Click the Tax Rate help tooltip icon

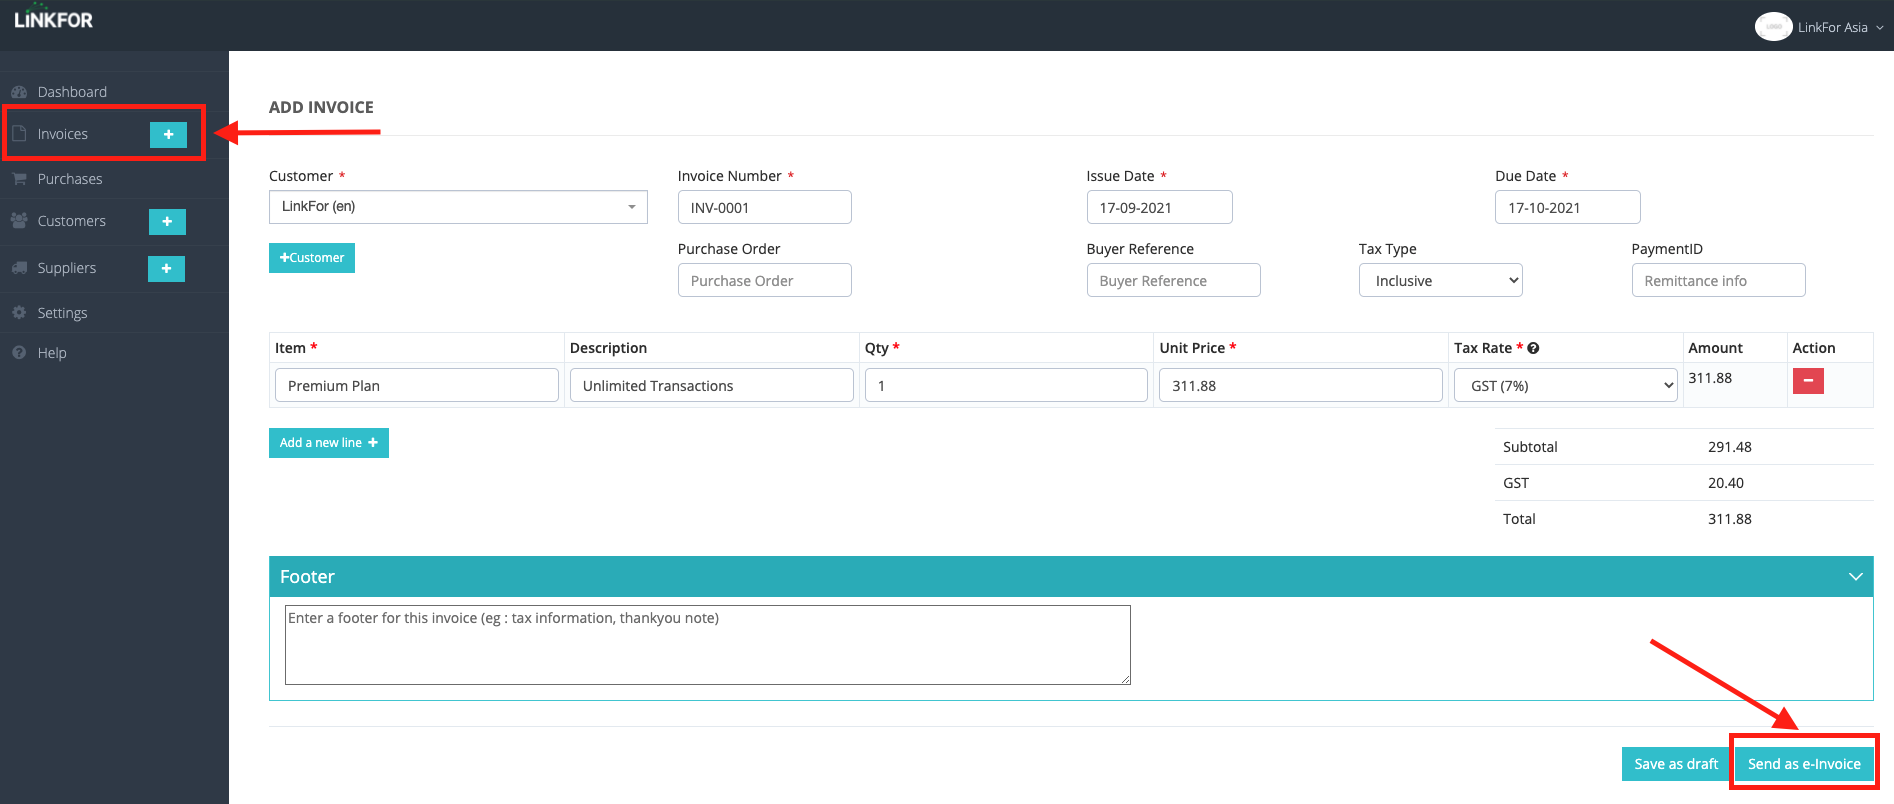tap(1533, 348)
